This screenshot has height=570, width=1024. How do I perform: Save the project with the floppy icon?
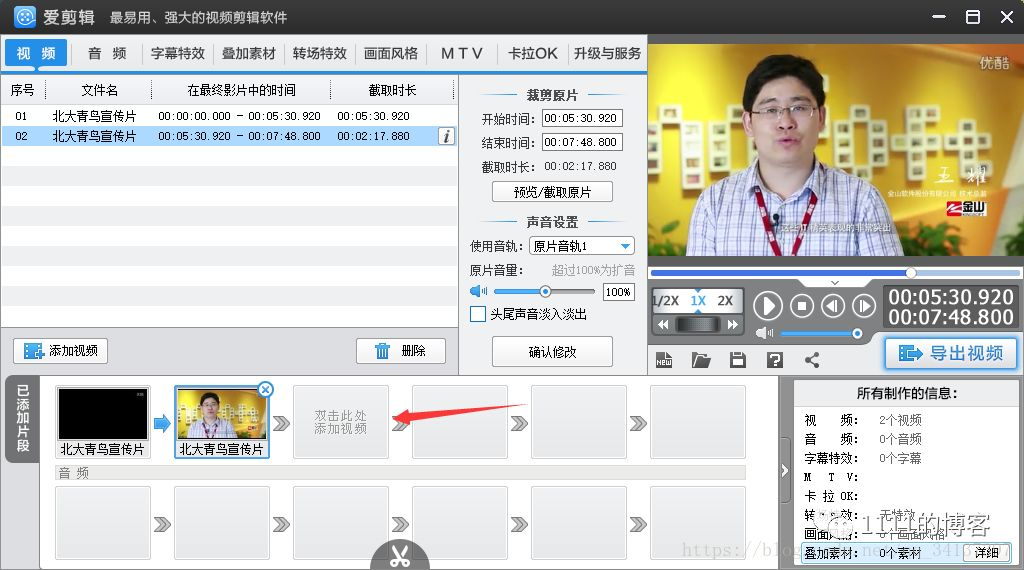tap(738, 360)
